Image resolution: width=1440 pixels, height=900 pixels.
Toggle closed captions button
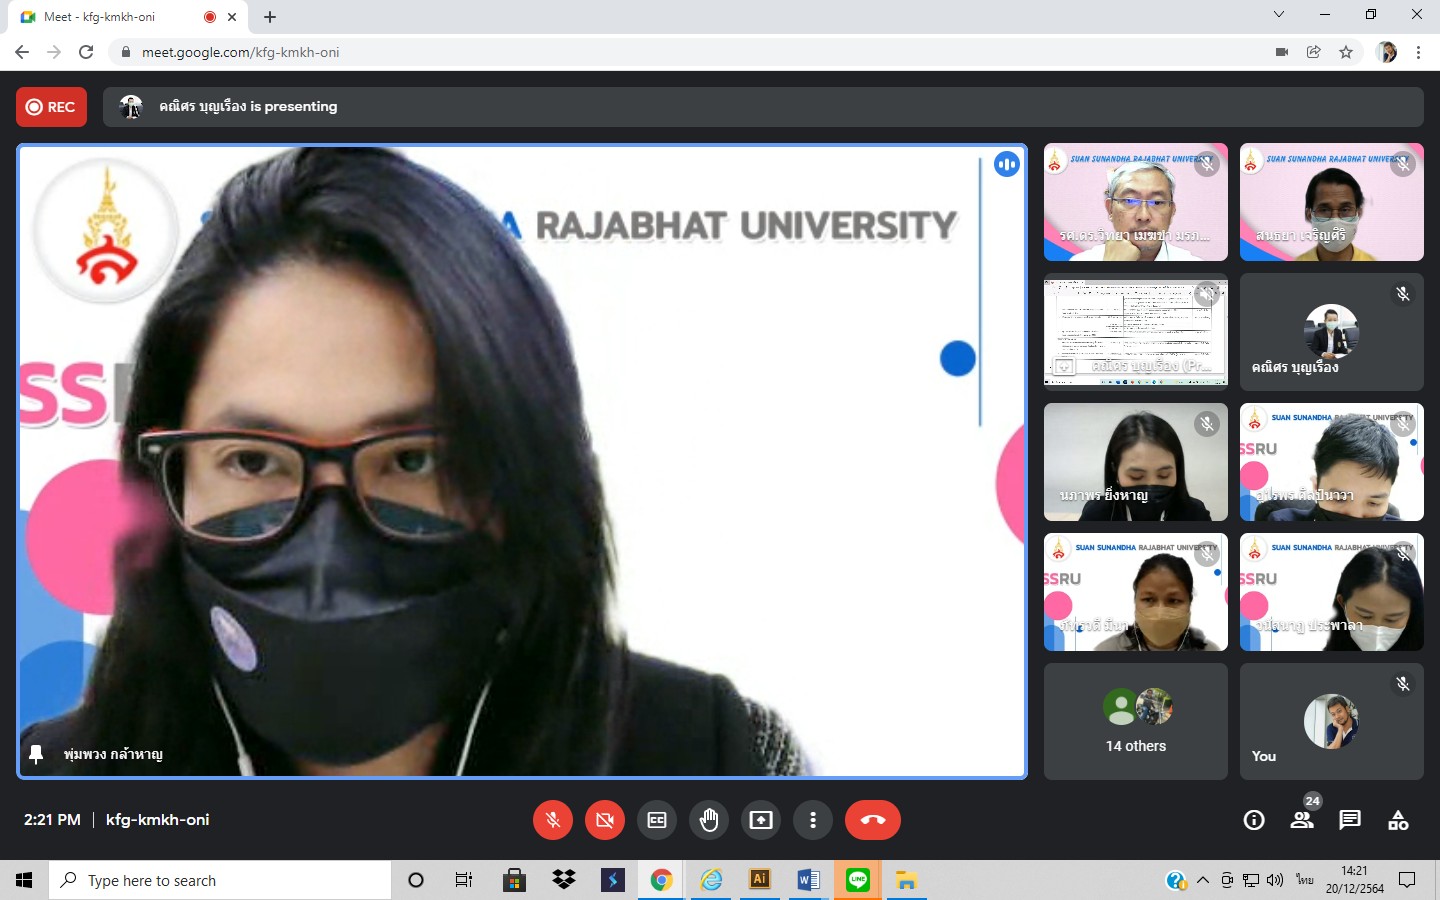pos(657,820)
